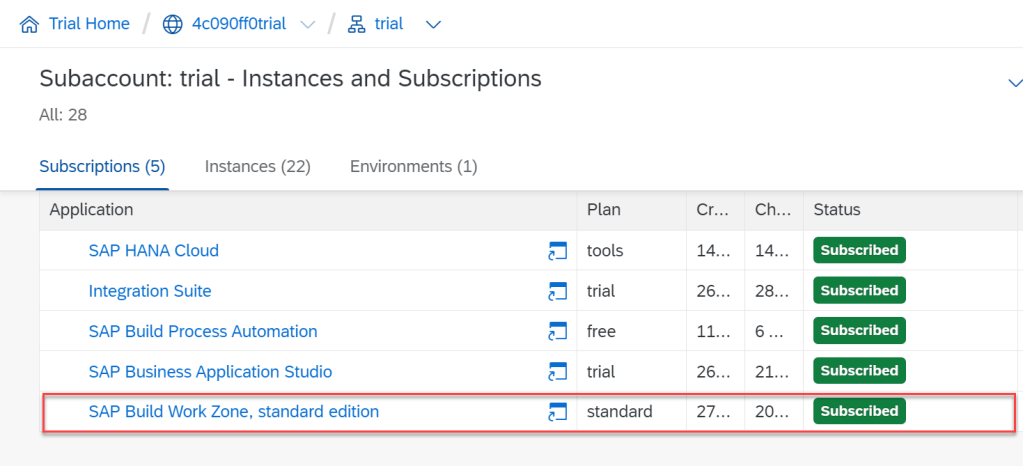The width and height of the screenshot is (1023, 466).
Task: Select the Subscriptions (5) tab
Action: point(102,166)
